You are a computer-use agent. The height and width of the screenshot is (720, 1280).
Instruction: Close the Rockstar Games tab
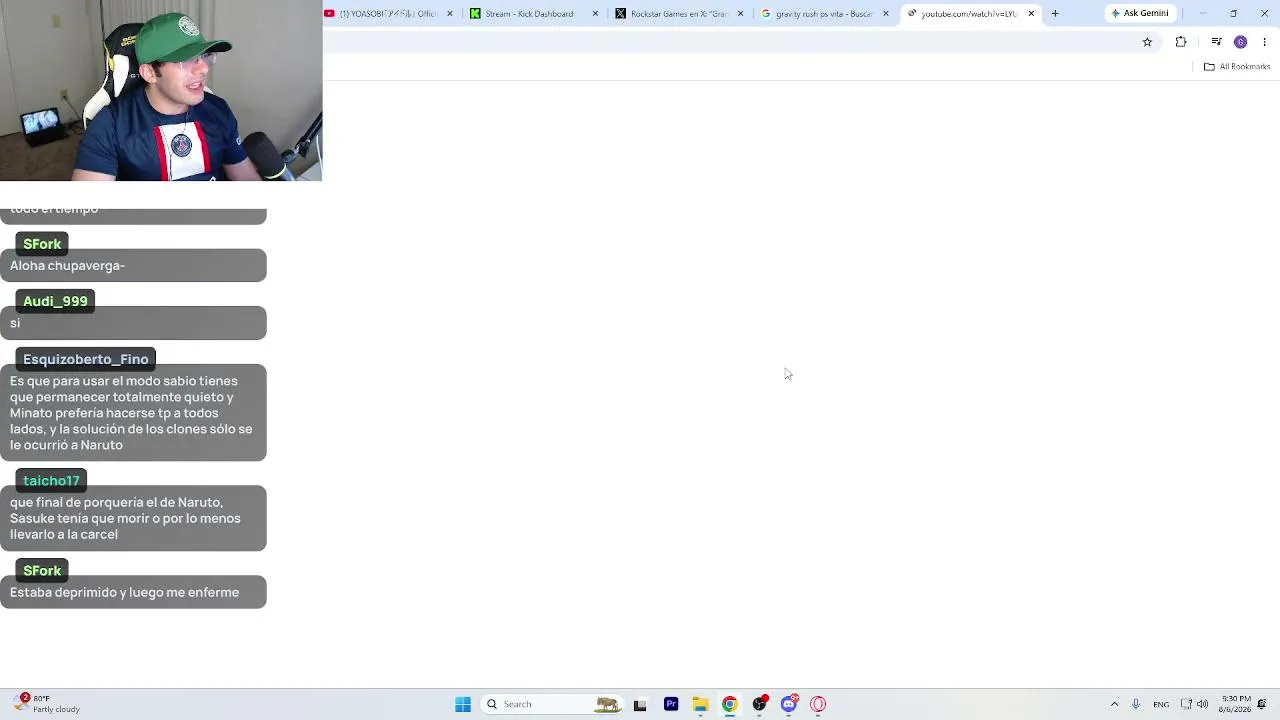point(741,14)
